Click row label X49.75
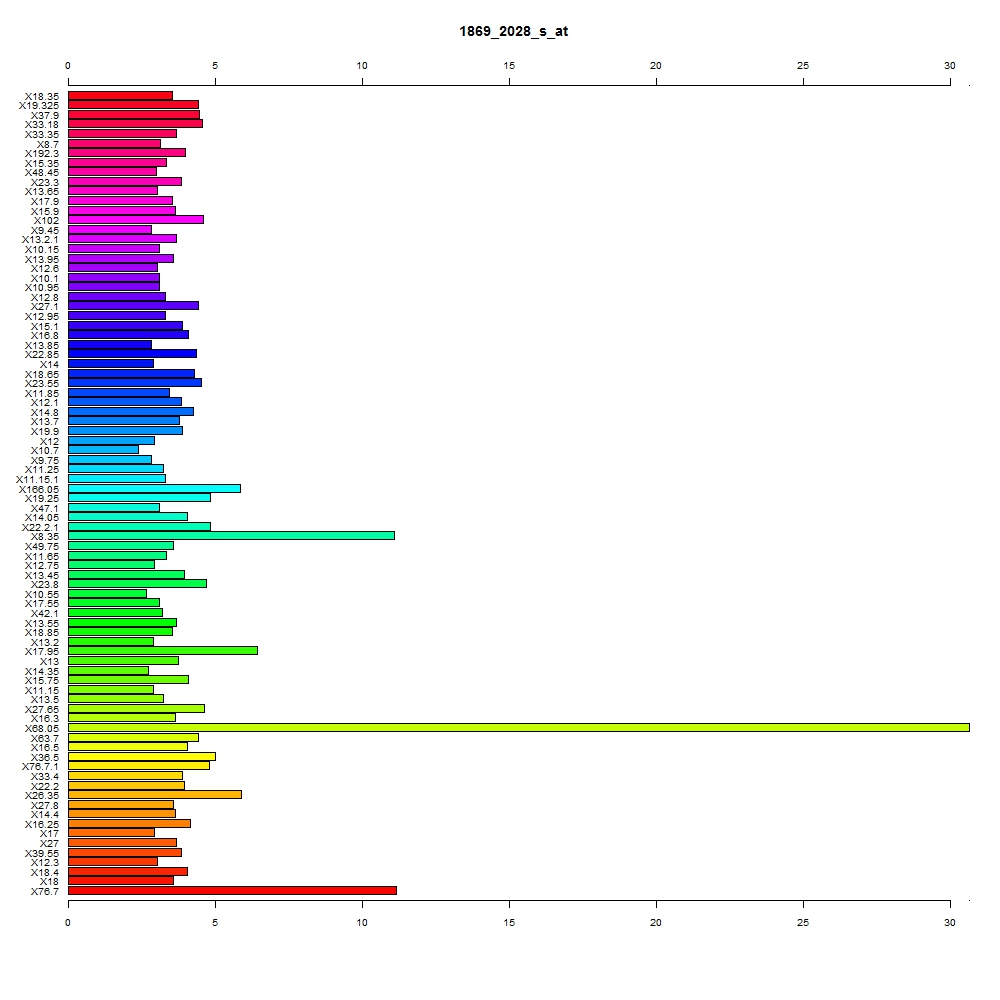 click(x=41, y=547)
